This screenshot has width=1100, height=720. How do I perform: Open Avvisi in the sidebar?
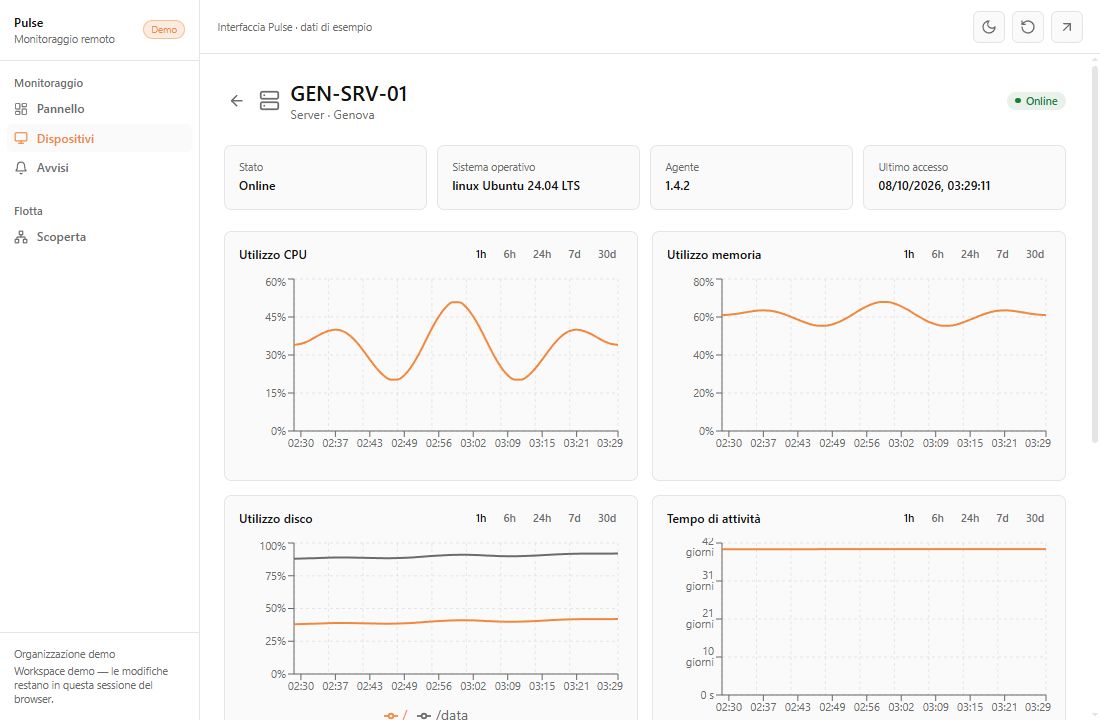[x=99, y=168]
